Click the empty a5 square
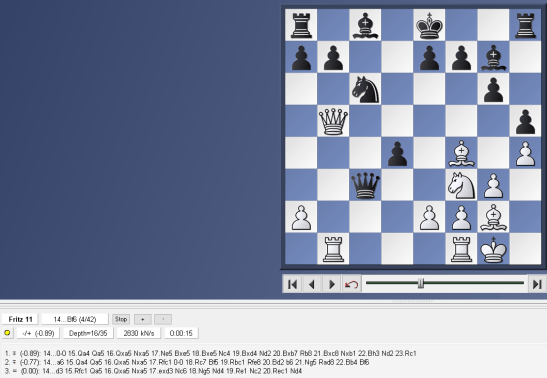The image size is (547, 378). (x=301, y=121)
